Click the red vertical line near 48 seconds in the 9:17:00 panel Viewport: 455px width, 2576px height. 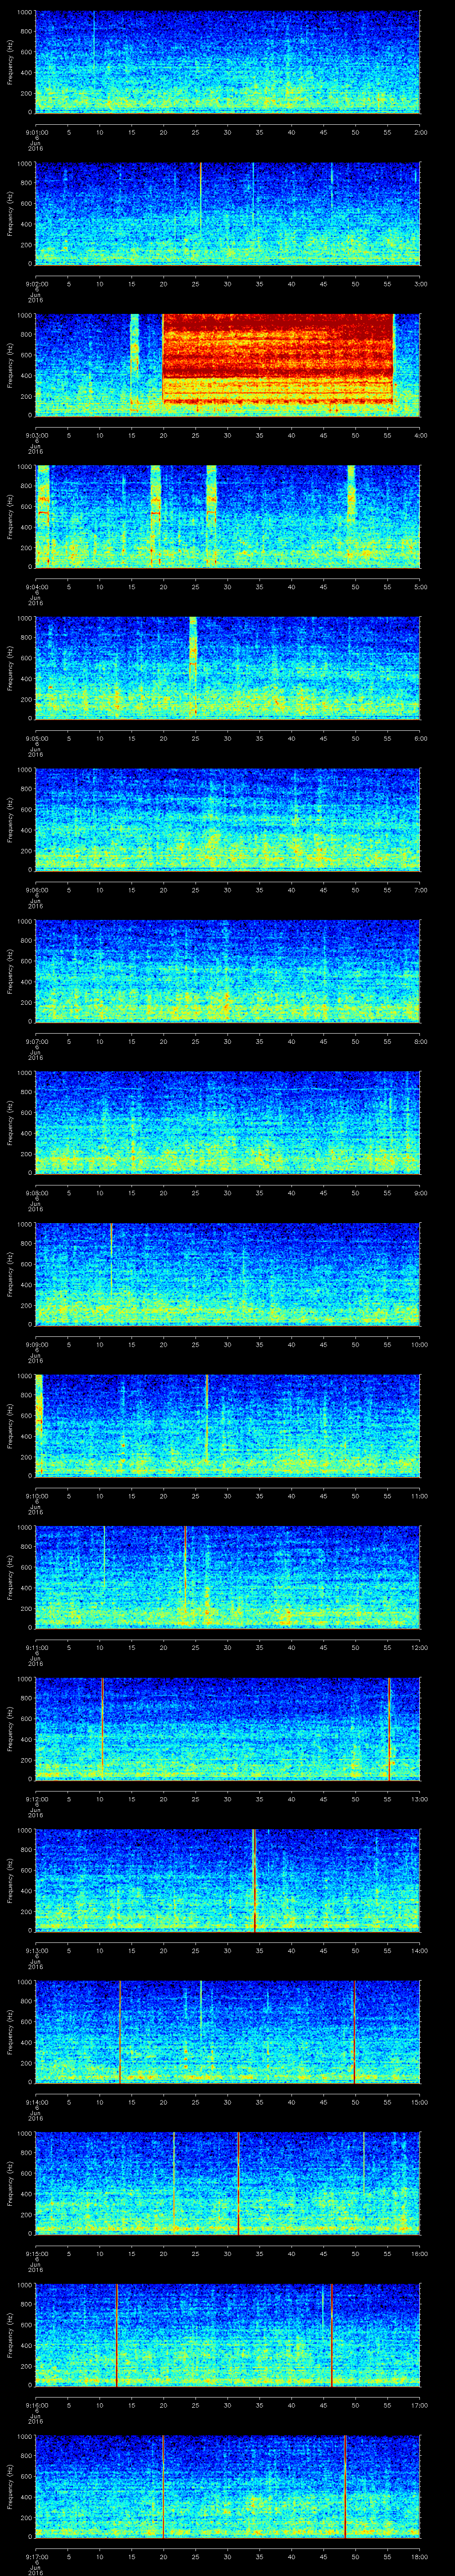tap(345, 2487)
